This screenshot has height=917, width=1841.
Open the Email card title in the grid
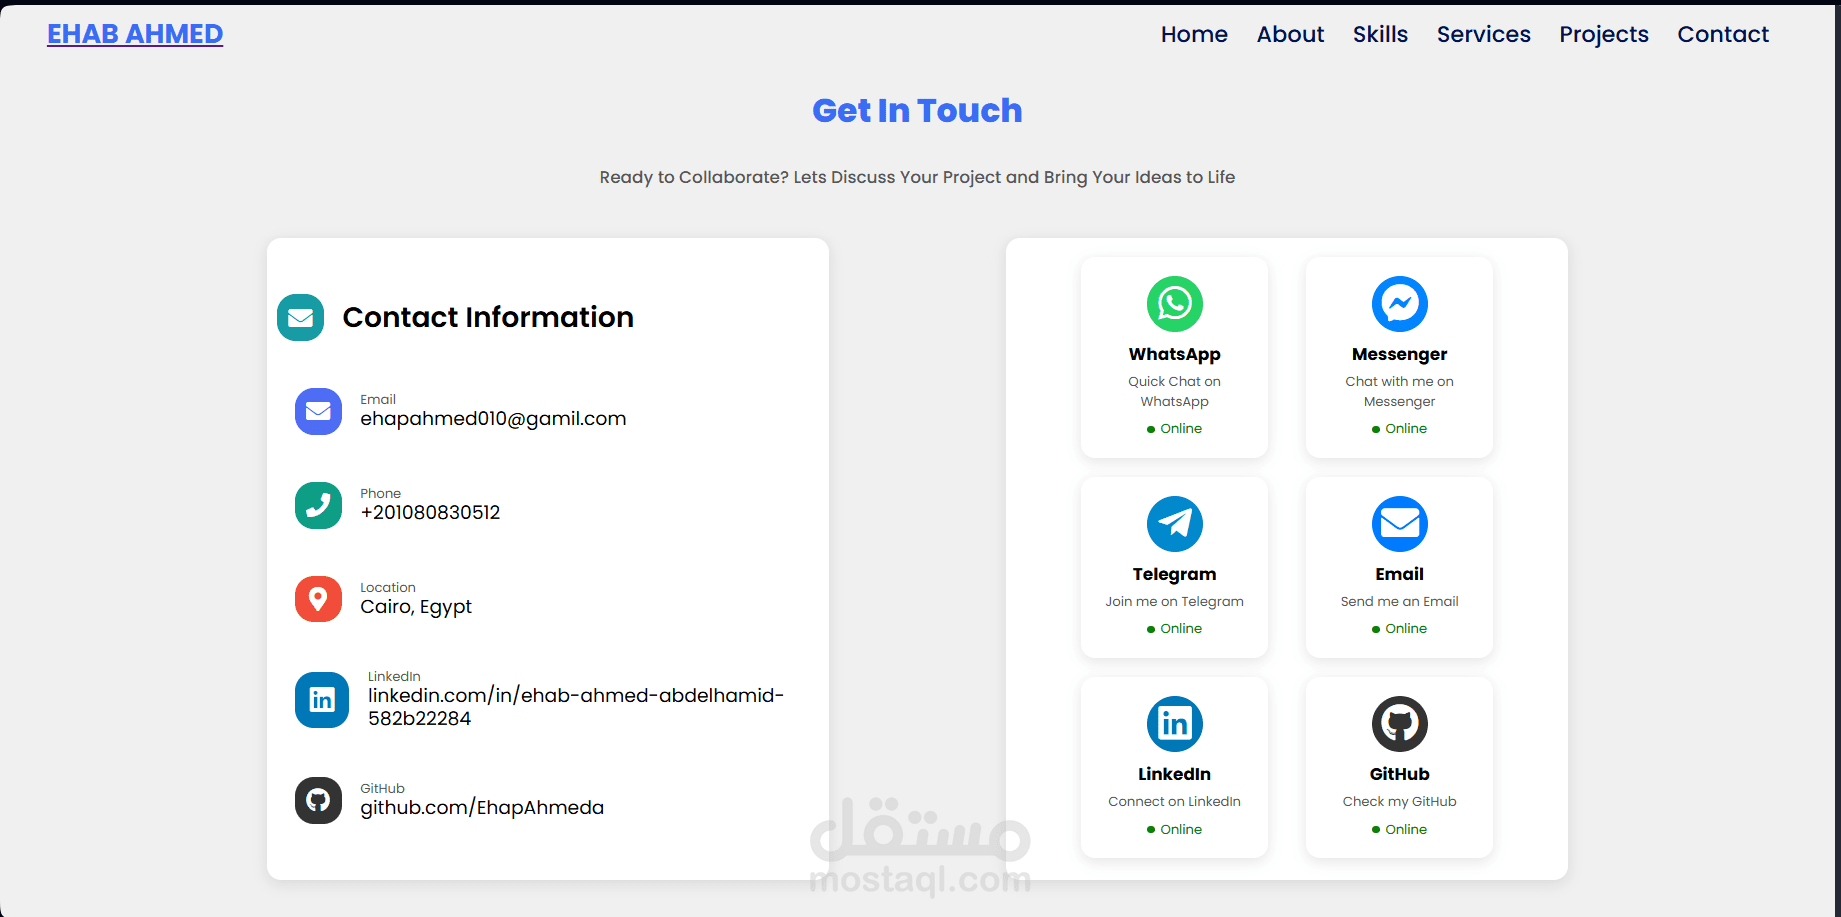pos(1400,574)
